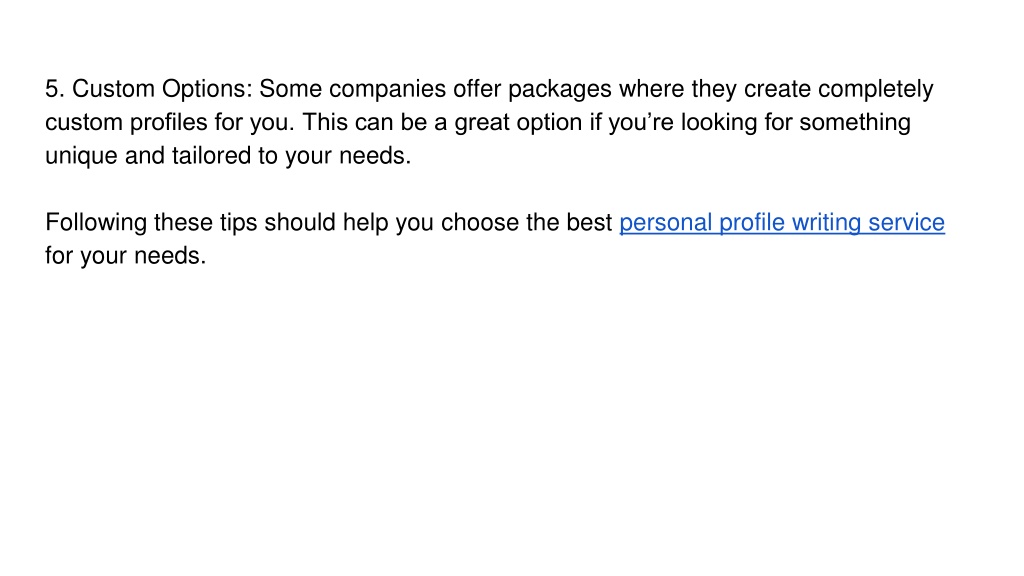Image resolution: width=1024 pixels, height=576 pixels.
Task: Open the personal profile writing service link
Action: [782, 223]
